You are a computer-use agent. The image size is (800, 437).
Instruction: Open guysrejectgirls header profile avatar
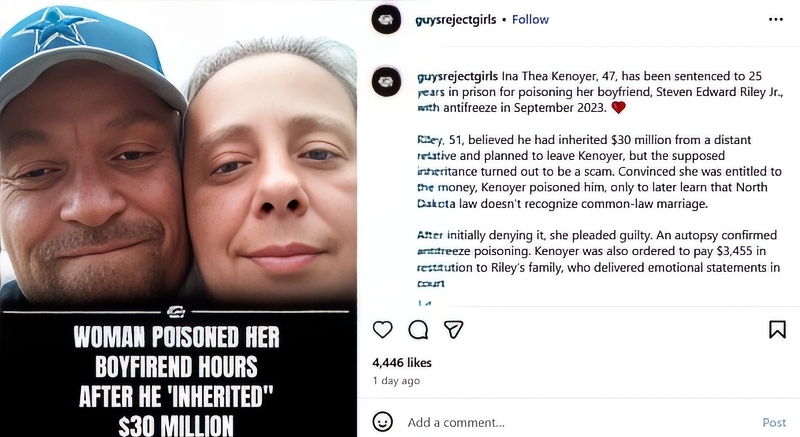(386, 19)
